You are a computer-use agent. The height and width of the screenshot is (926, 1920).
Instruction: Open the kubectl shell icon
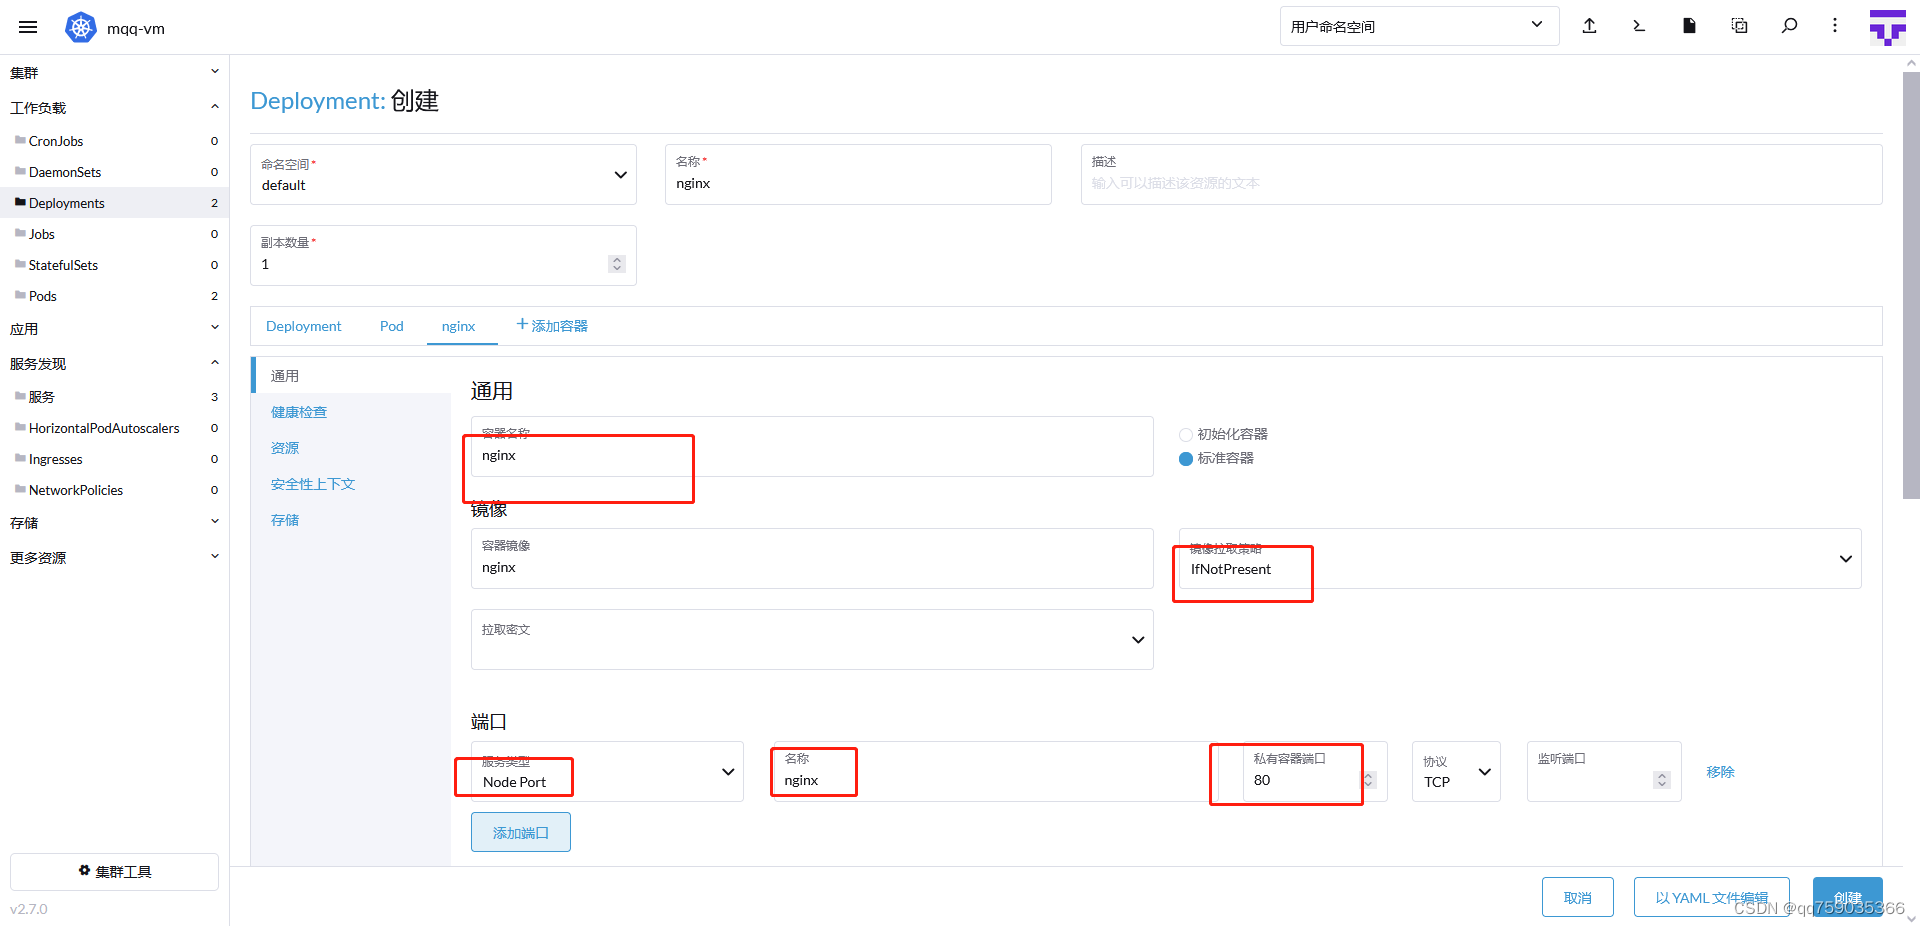(x=1639, y=26)
